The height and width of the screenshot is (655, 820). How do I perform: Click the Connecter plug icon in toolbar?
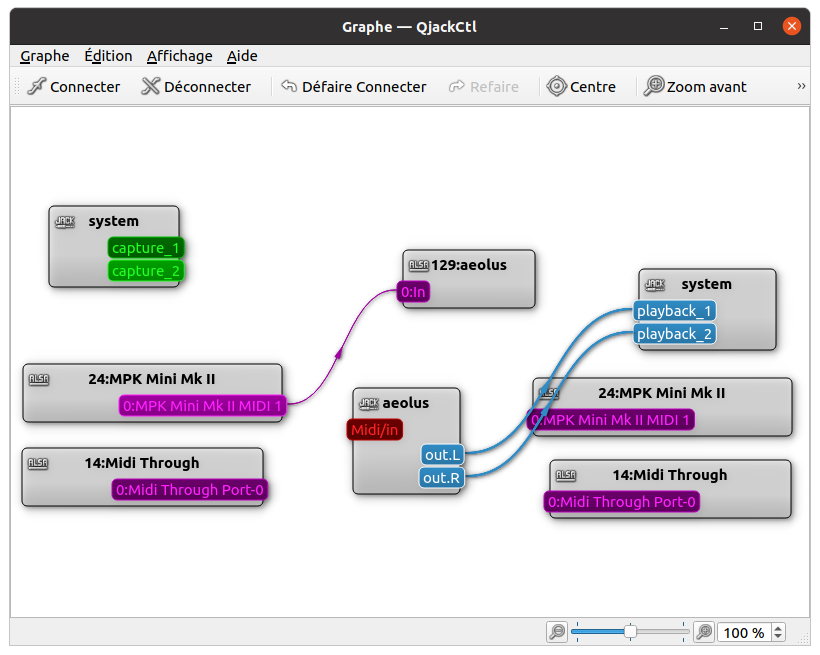pyautogui.click(x=36, y=87)
